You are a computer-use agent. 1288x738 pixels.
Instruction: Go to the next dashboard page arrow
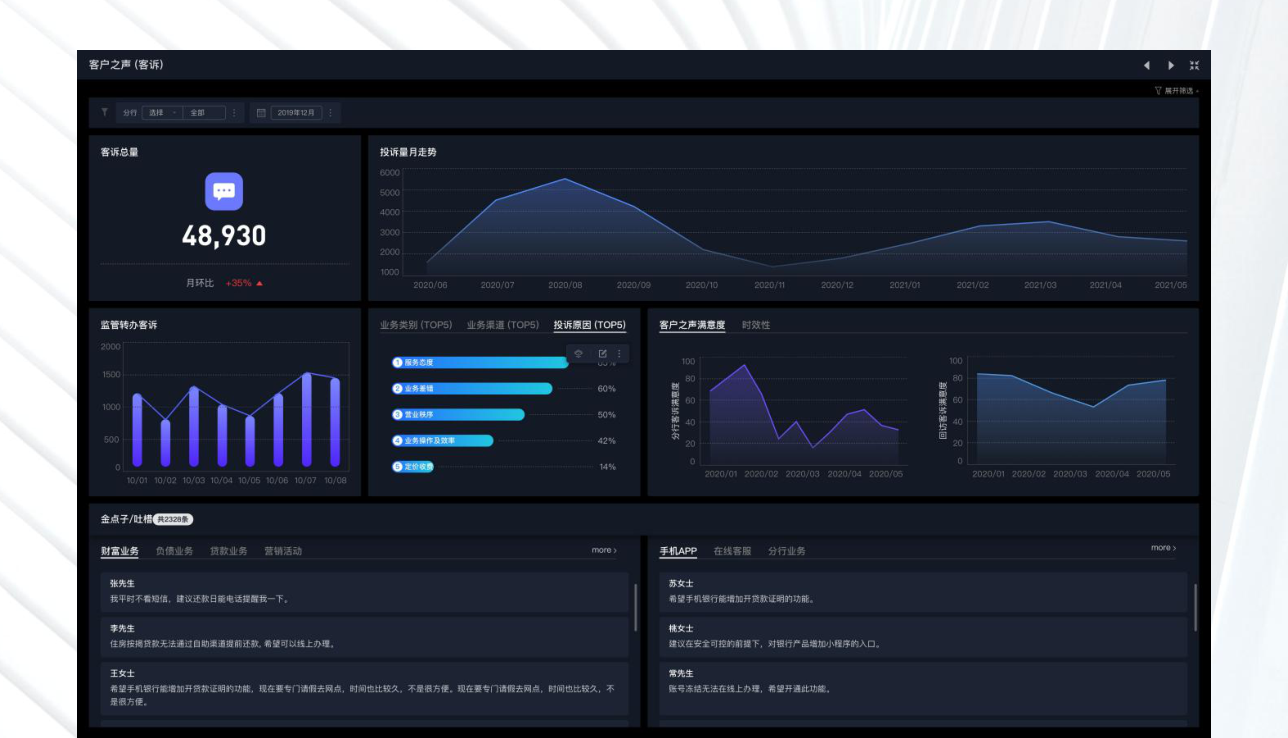(x=1171, y=65)
